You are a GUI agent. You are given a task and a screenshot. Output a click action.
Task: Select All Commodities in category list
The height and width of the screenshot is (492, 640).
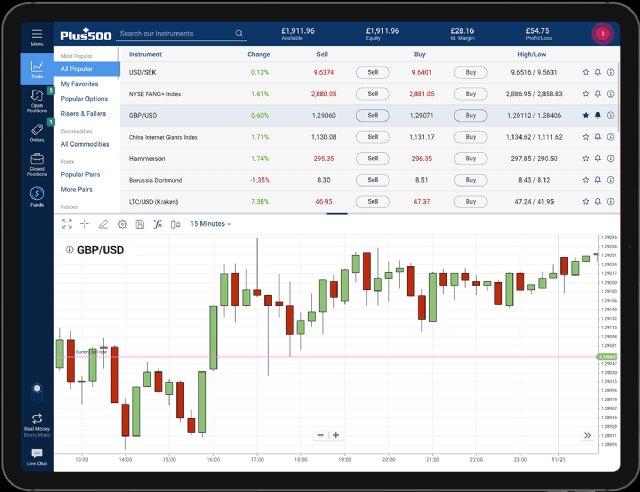(x=85, y=144)
